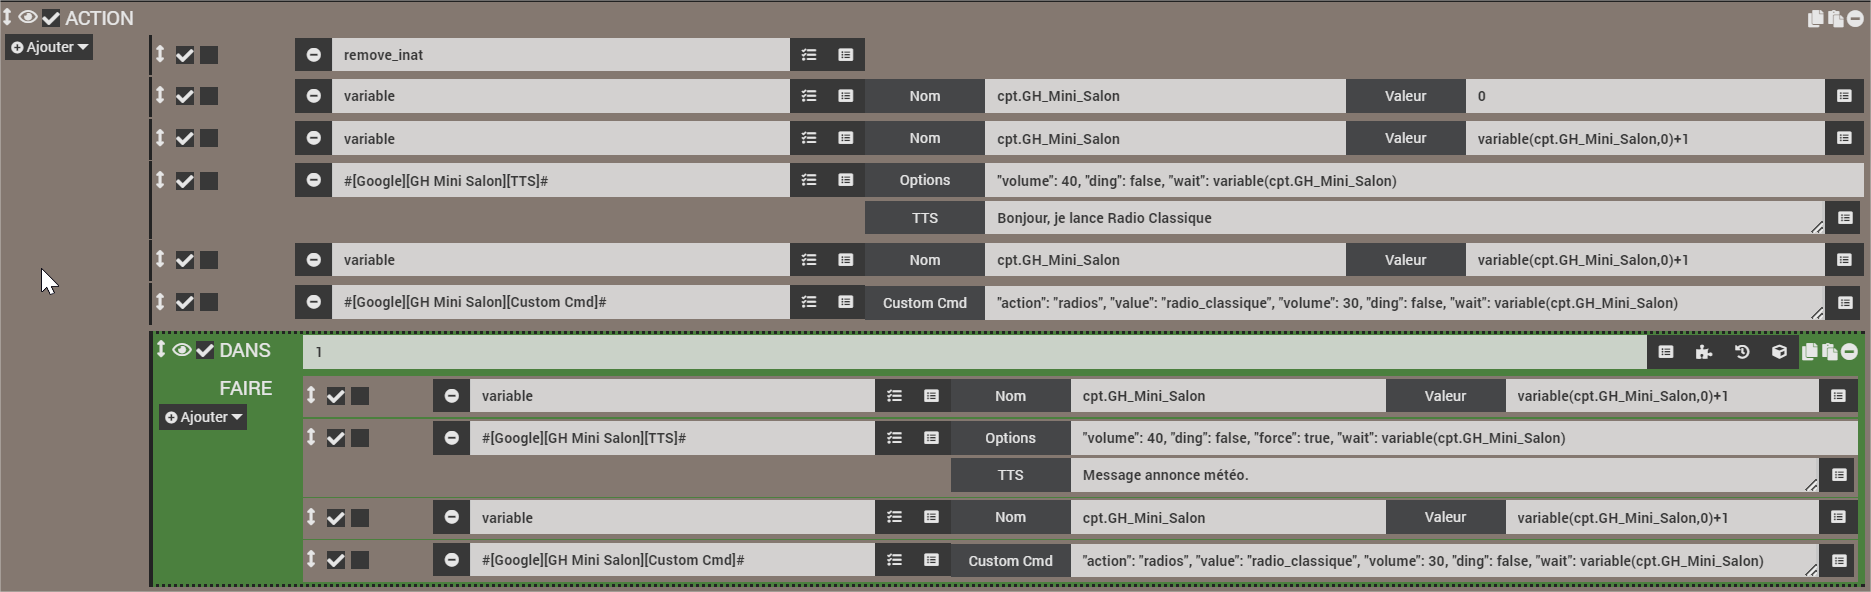The width and height of the screenshot is (1871, 592).
Task: Open picker at end of ACTION Custom Cmd field
Action: tap(1845, 302)
